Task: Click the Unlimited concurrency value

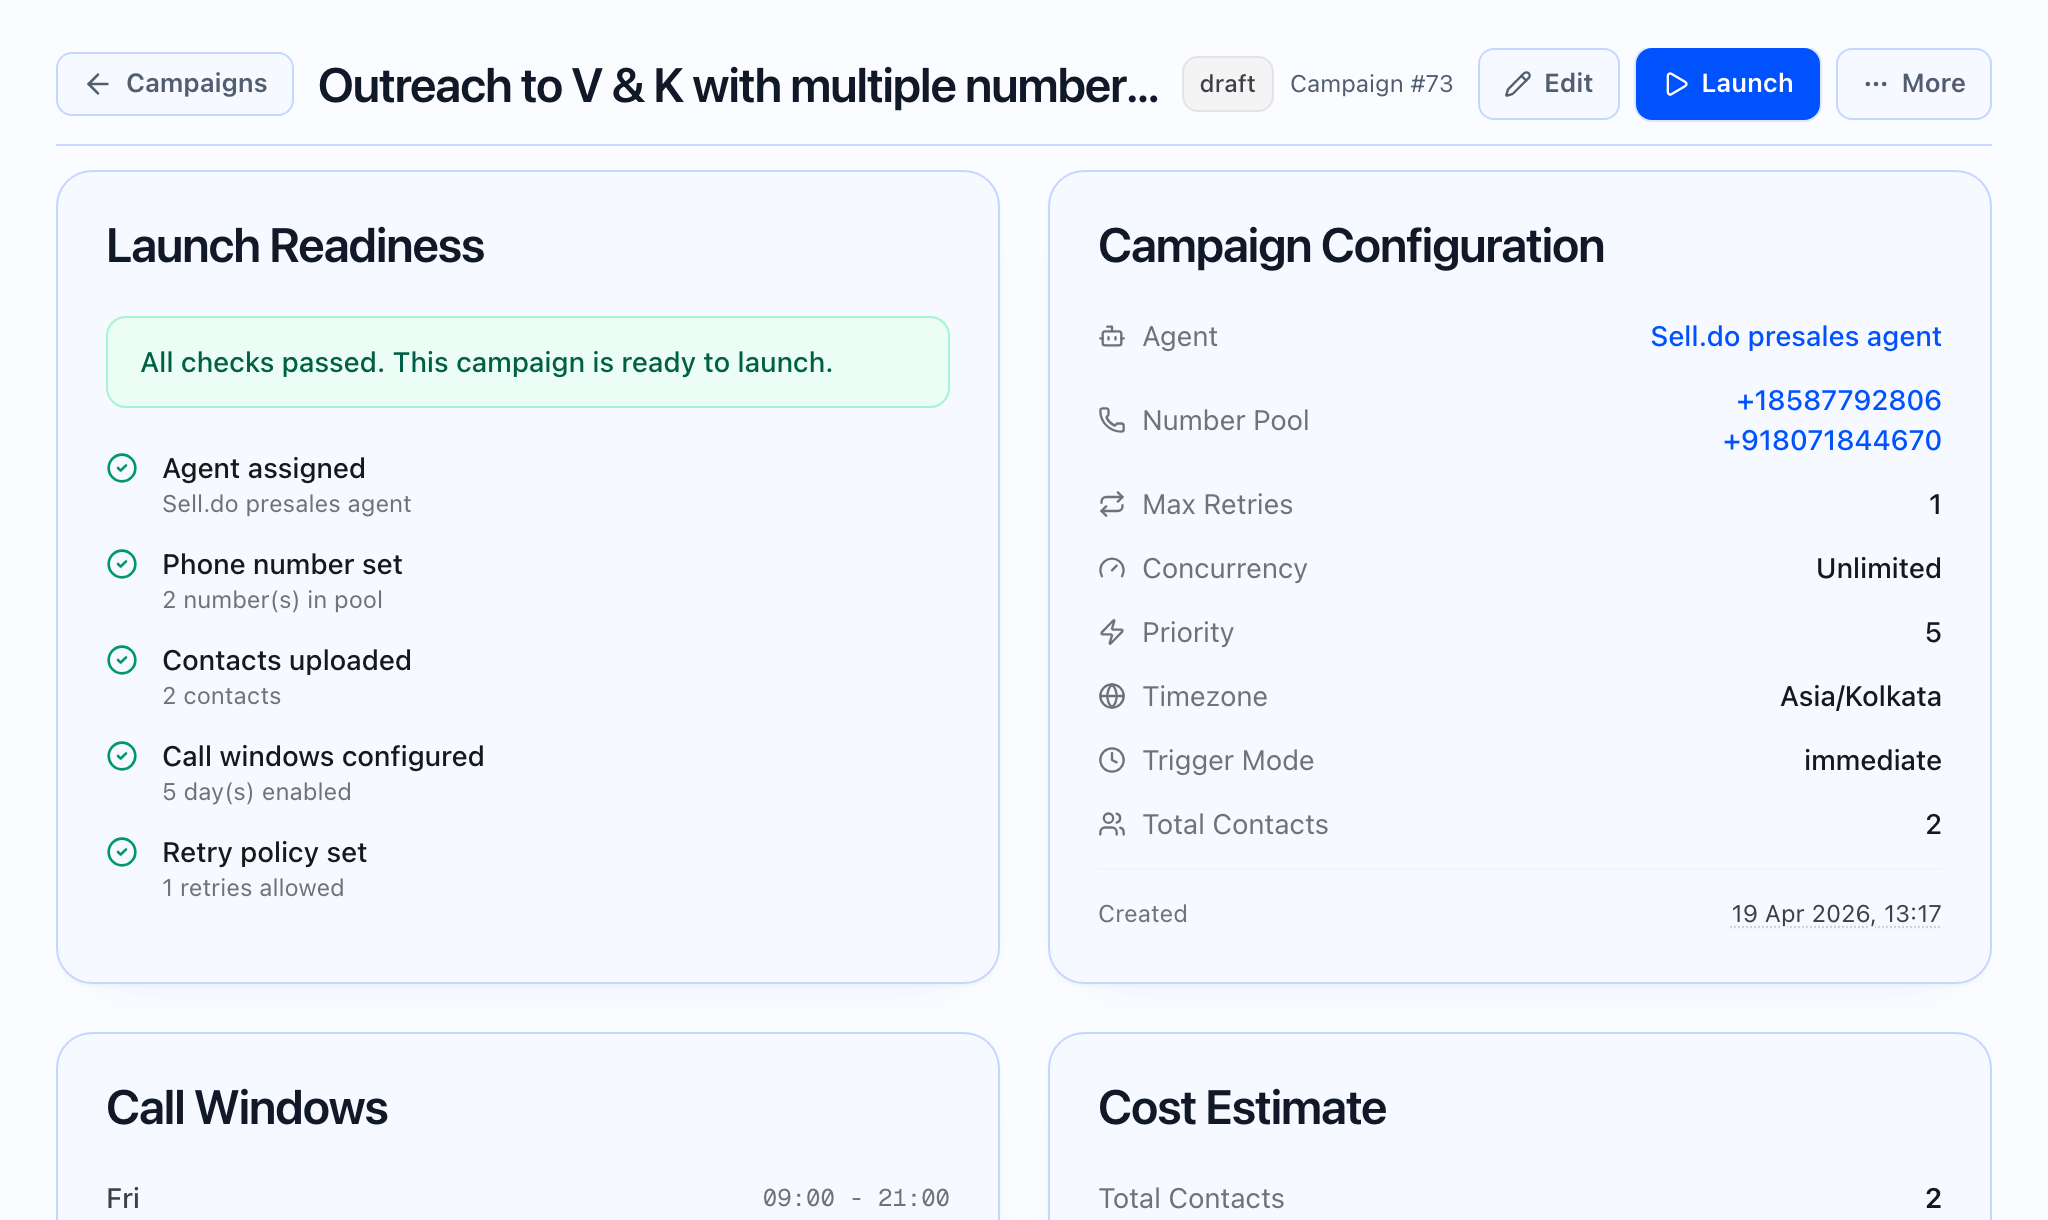Action: pyautogui.click(x=1878, y=568)
